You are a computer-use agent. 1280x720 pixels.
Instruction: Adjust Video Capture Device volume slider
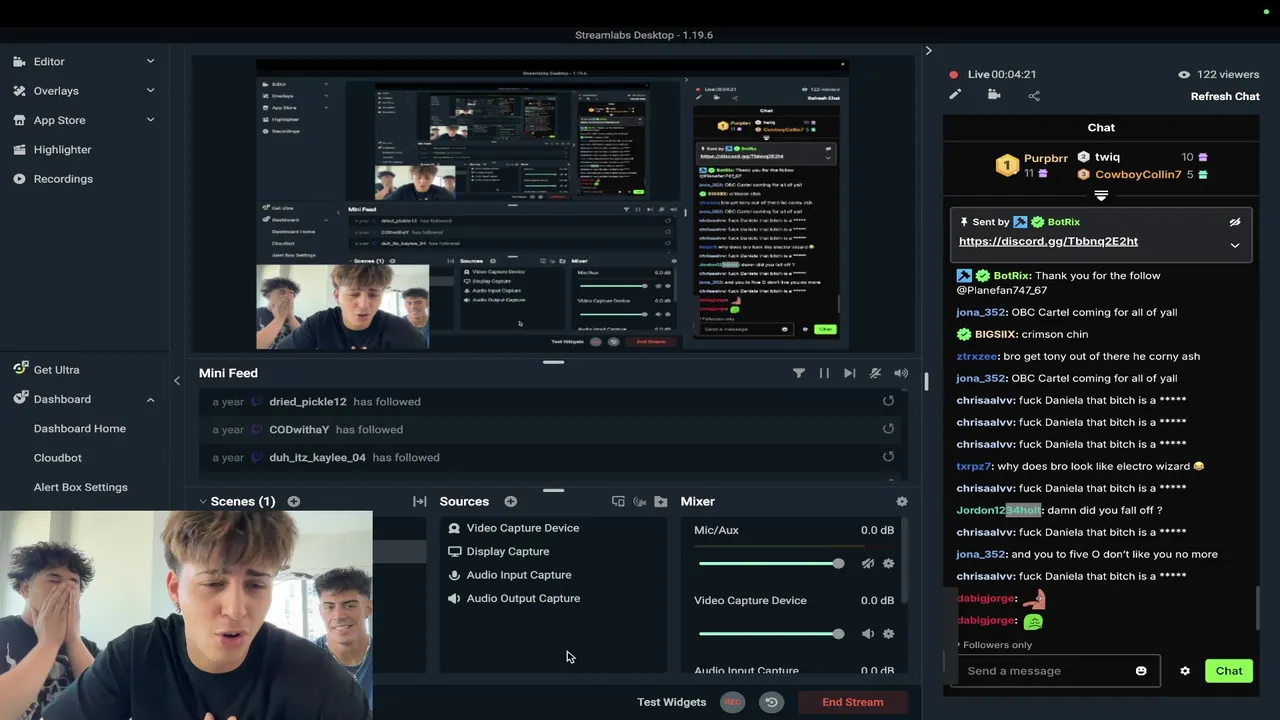click(x=771, y=633)
